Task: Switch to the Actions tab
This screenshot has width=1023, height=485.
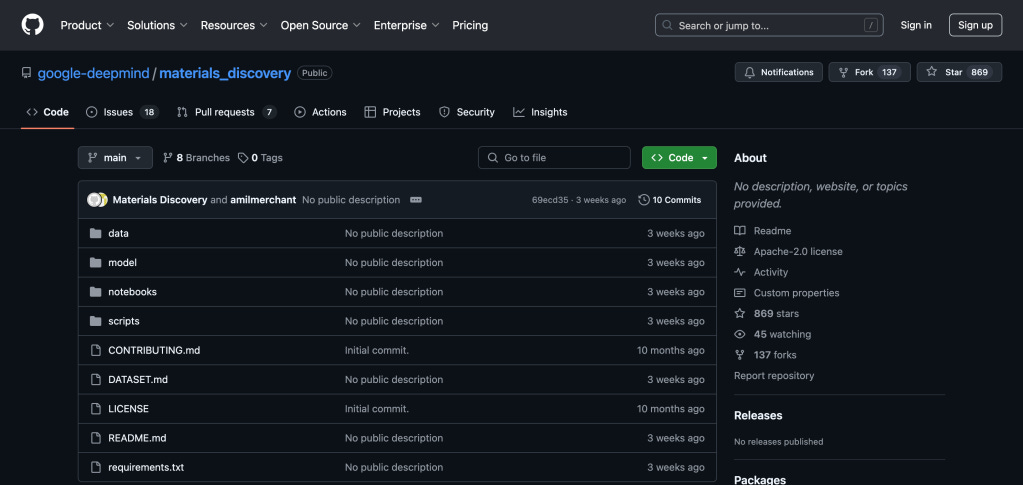Action: point(320,112)
